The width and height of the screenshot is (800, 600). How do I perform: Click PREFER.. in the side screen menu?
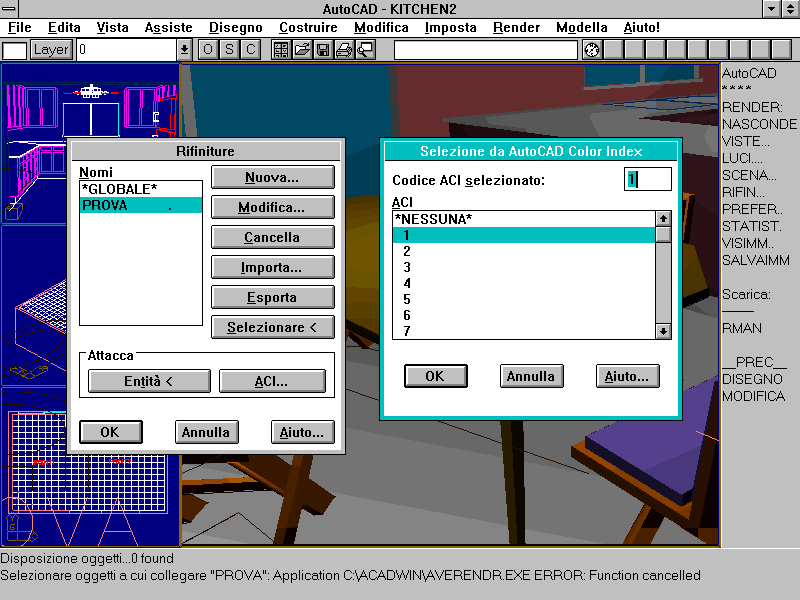pos(752,209)
